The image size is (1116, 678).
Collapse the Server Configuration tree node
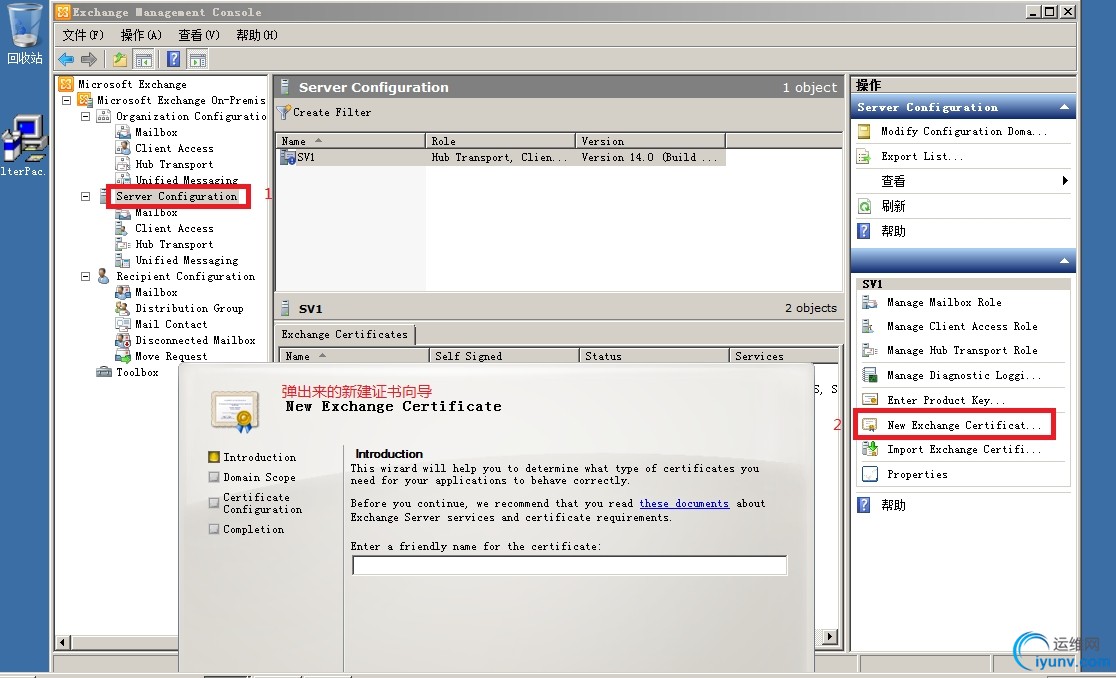click(85, 196)
